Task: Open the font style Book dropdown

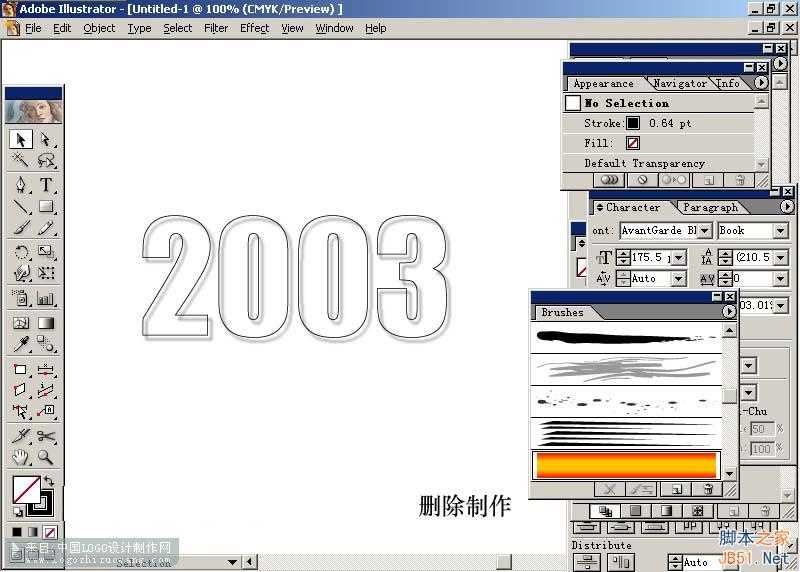Action: (780, 231)
